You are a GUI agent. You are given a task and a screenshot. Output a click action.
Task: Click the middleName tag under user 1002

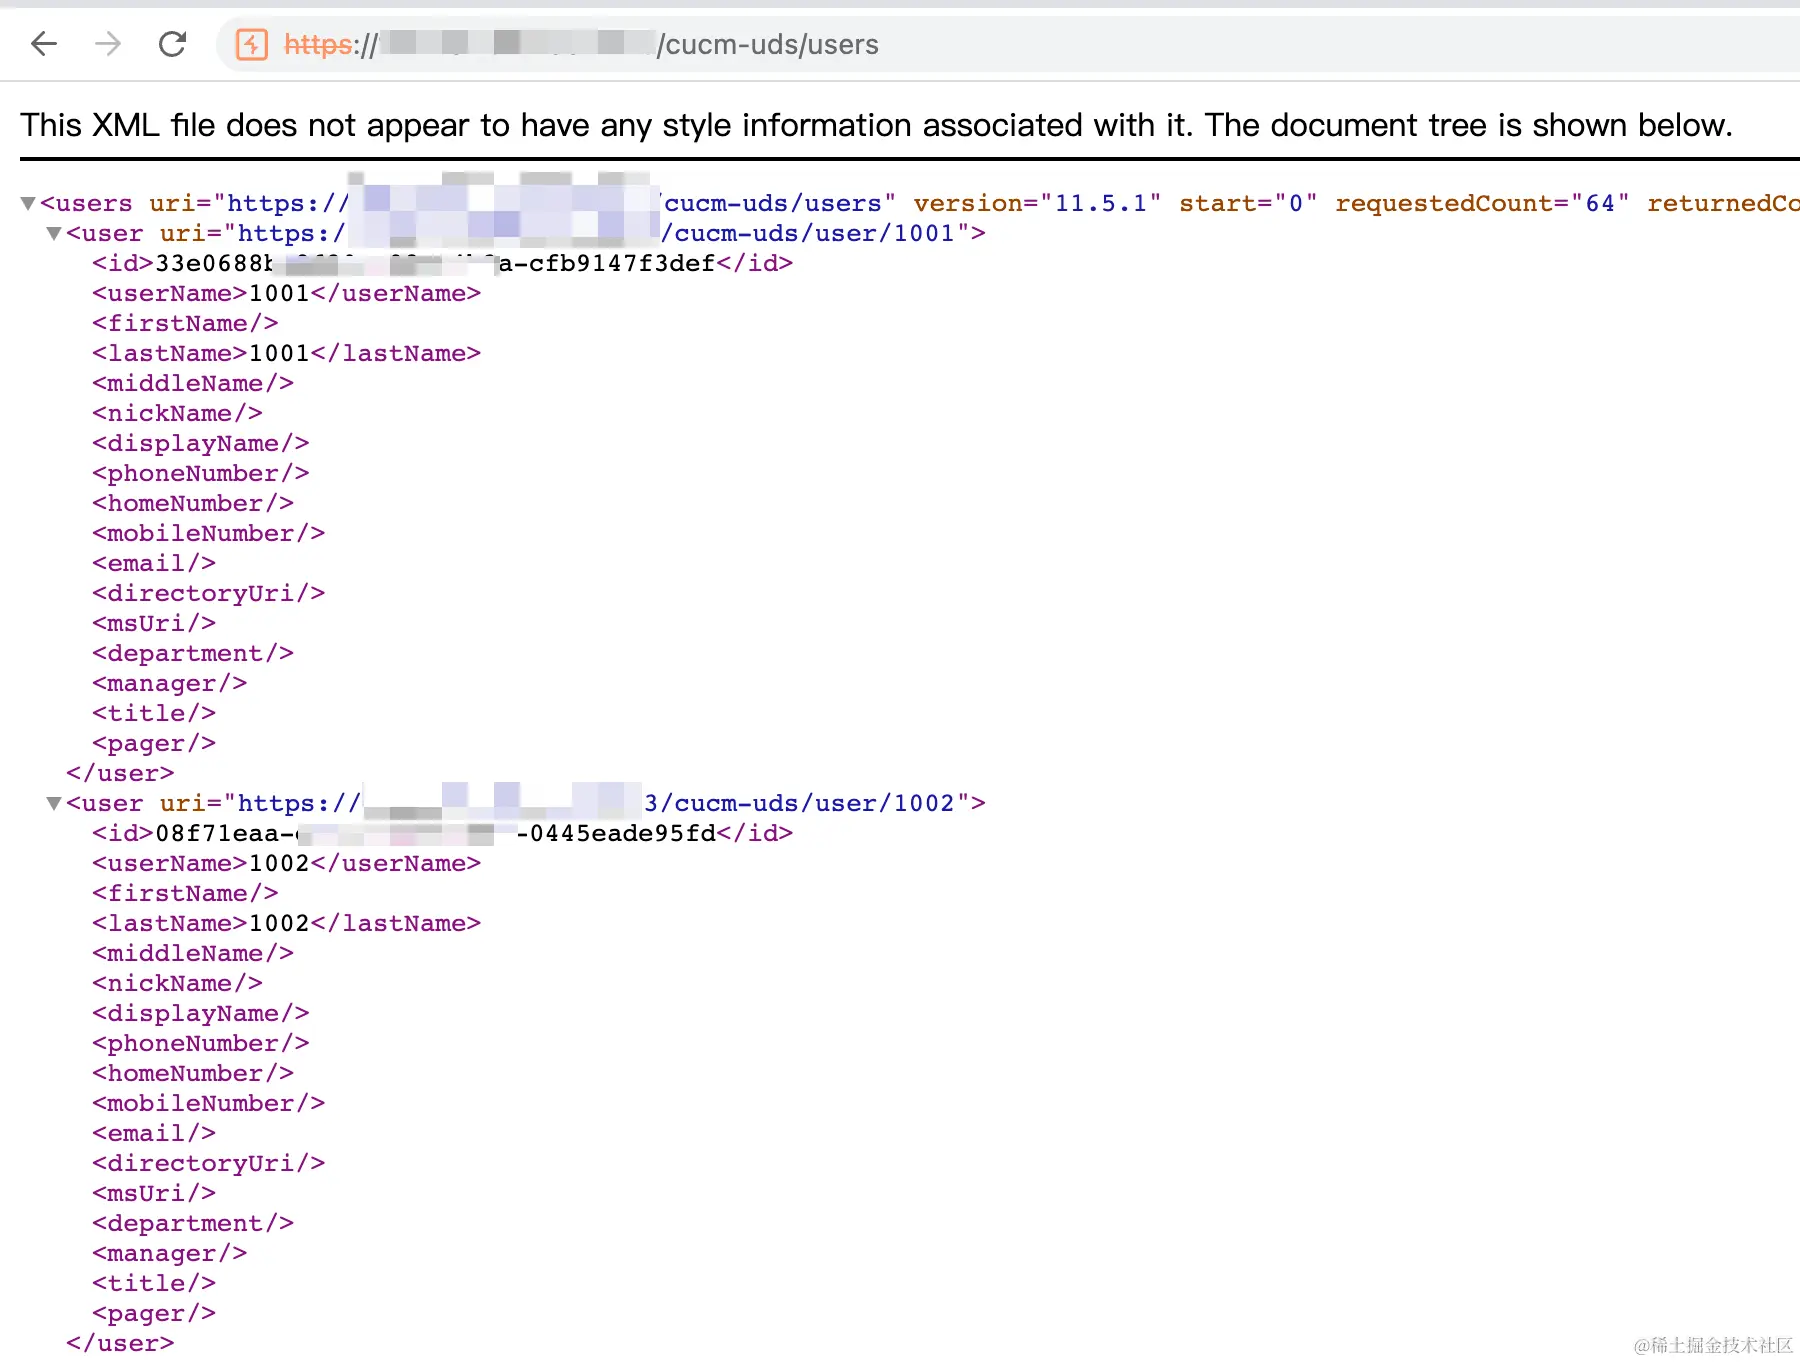click(x=193, y=954)
